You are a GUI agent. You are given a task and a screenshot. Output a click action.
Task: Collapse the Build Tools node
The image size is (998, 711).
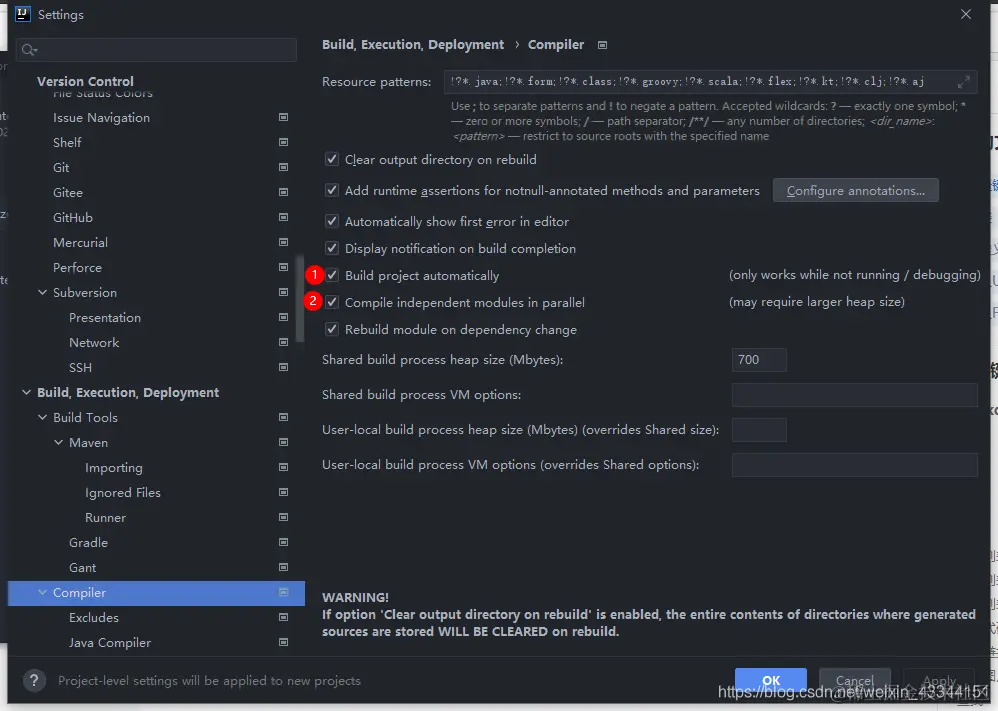pyautogui.click(x=43, y=417)
